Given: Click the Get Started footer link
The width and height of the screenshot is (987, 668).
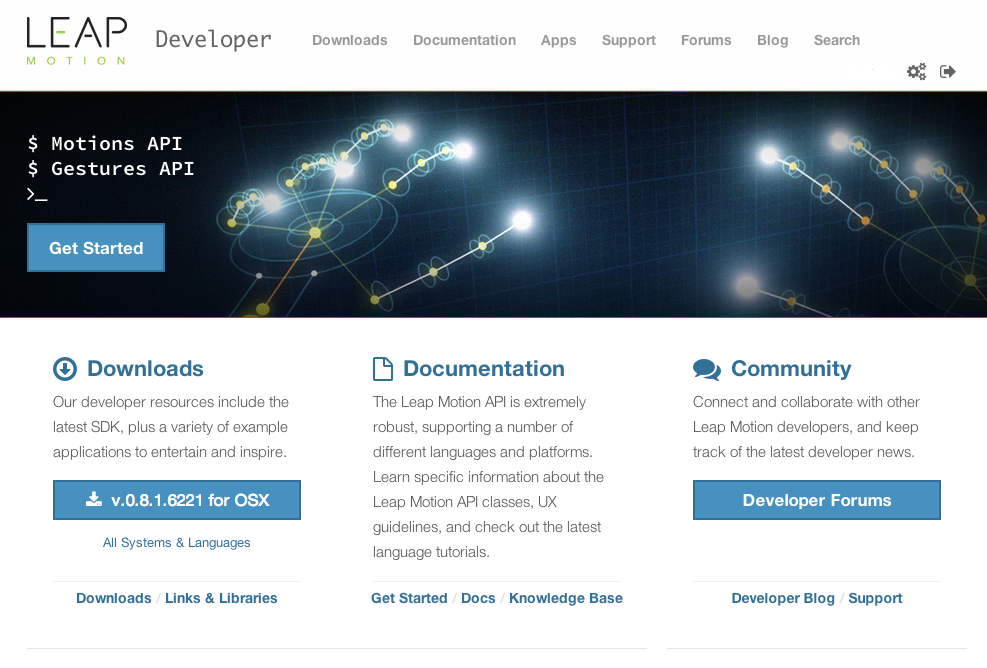Looking at the screenshot, I should pos(409,598).
